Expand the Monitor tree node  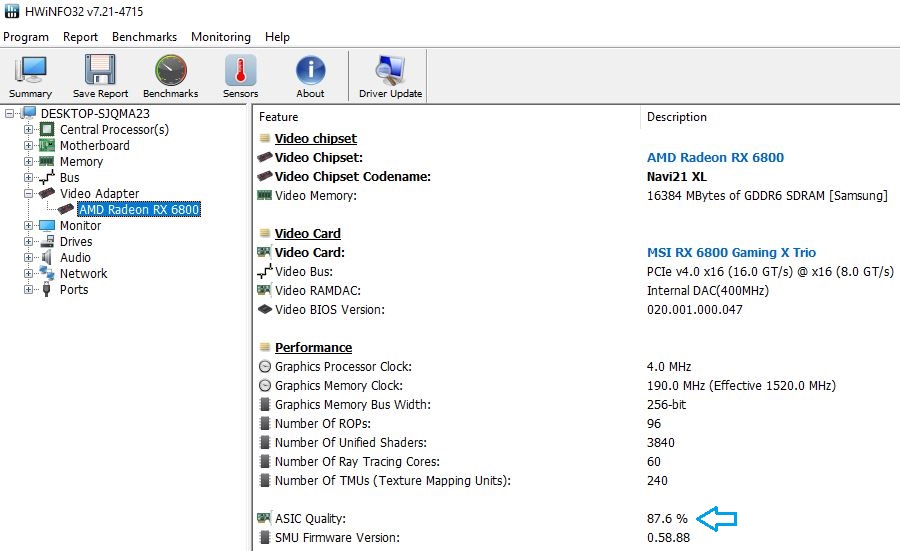[x=28, y=226]
